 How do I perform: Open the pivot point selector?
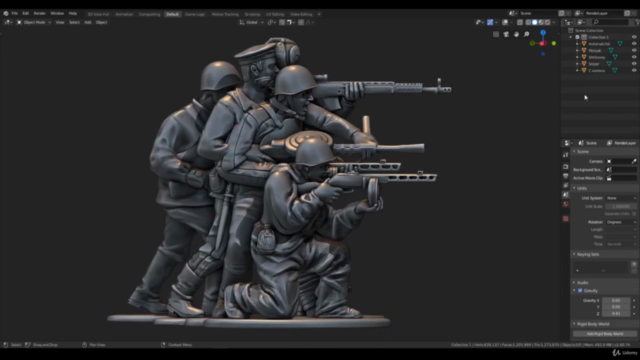(x=271, y=22)
